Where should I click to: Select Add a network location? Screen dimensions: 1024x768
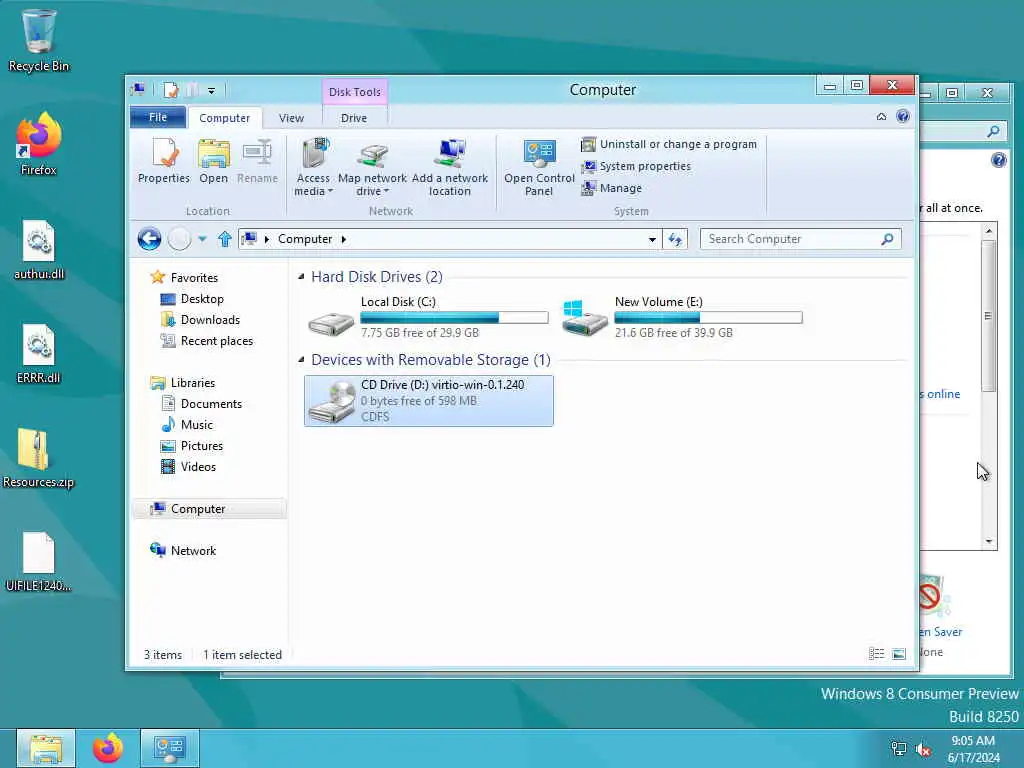pos(450,167)
